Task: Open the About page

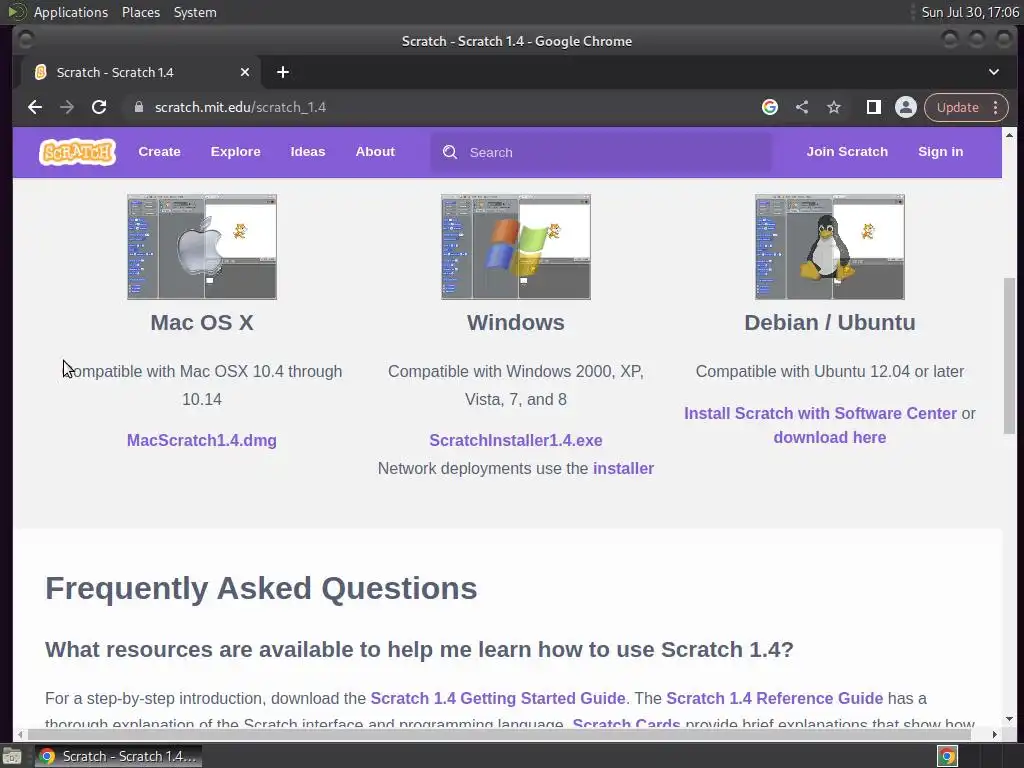Action: click(375, 152)
